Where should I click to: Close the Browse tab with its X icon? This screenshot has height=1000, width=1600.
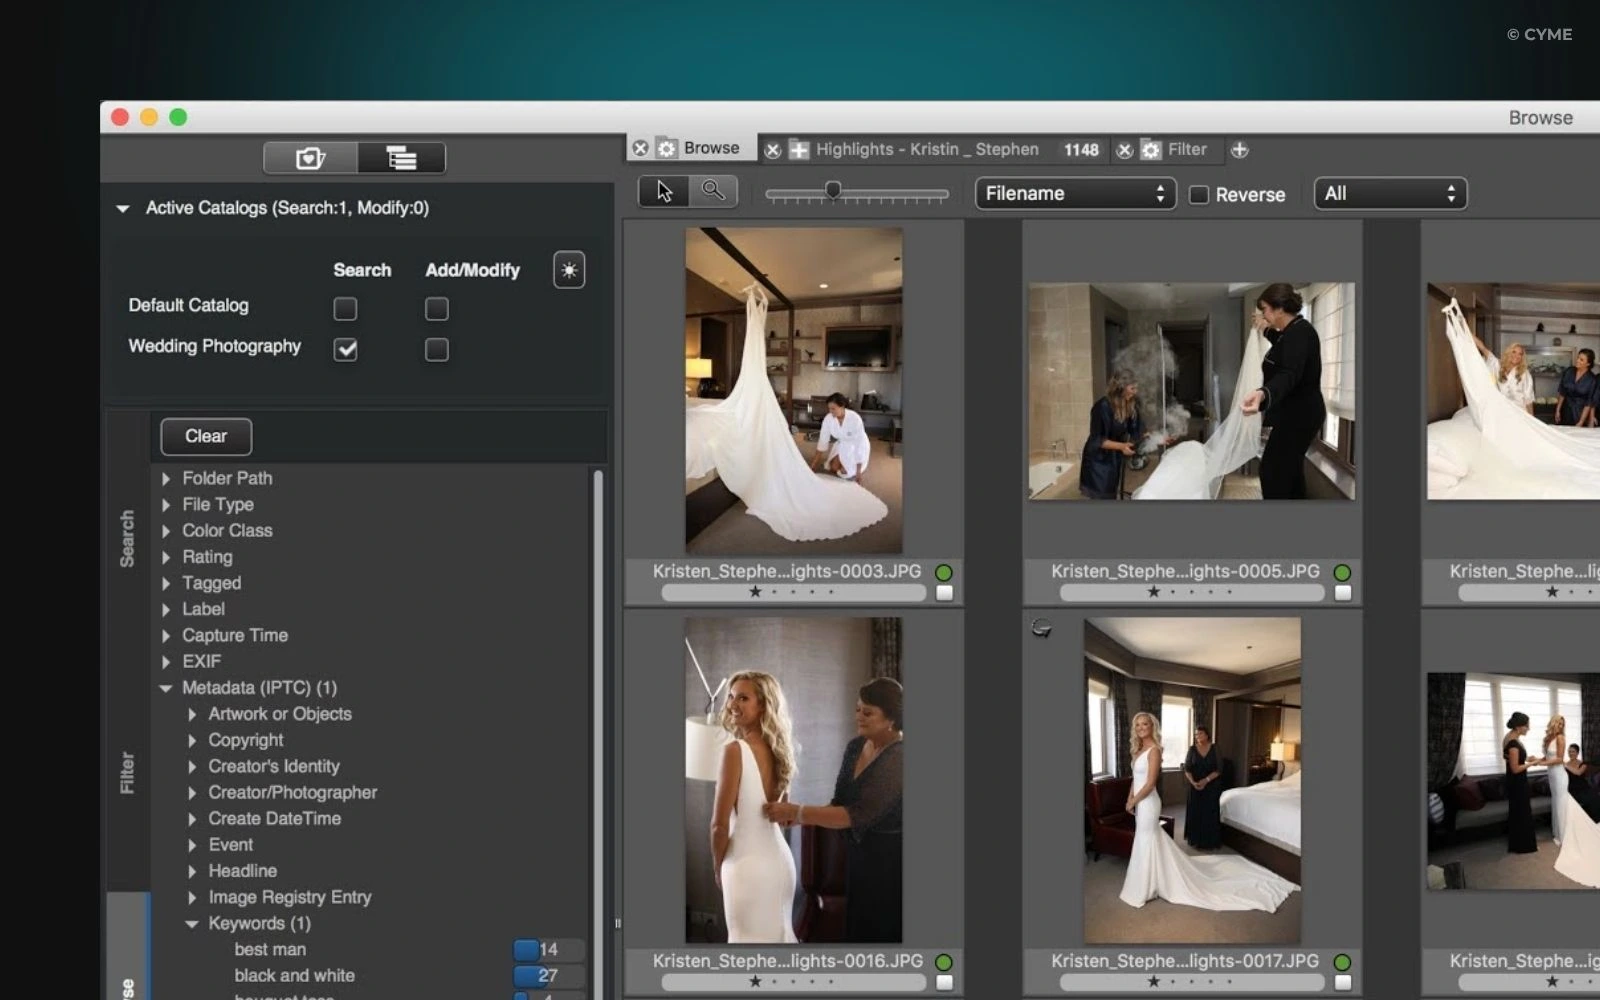(641, 148)
